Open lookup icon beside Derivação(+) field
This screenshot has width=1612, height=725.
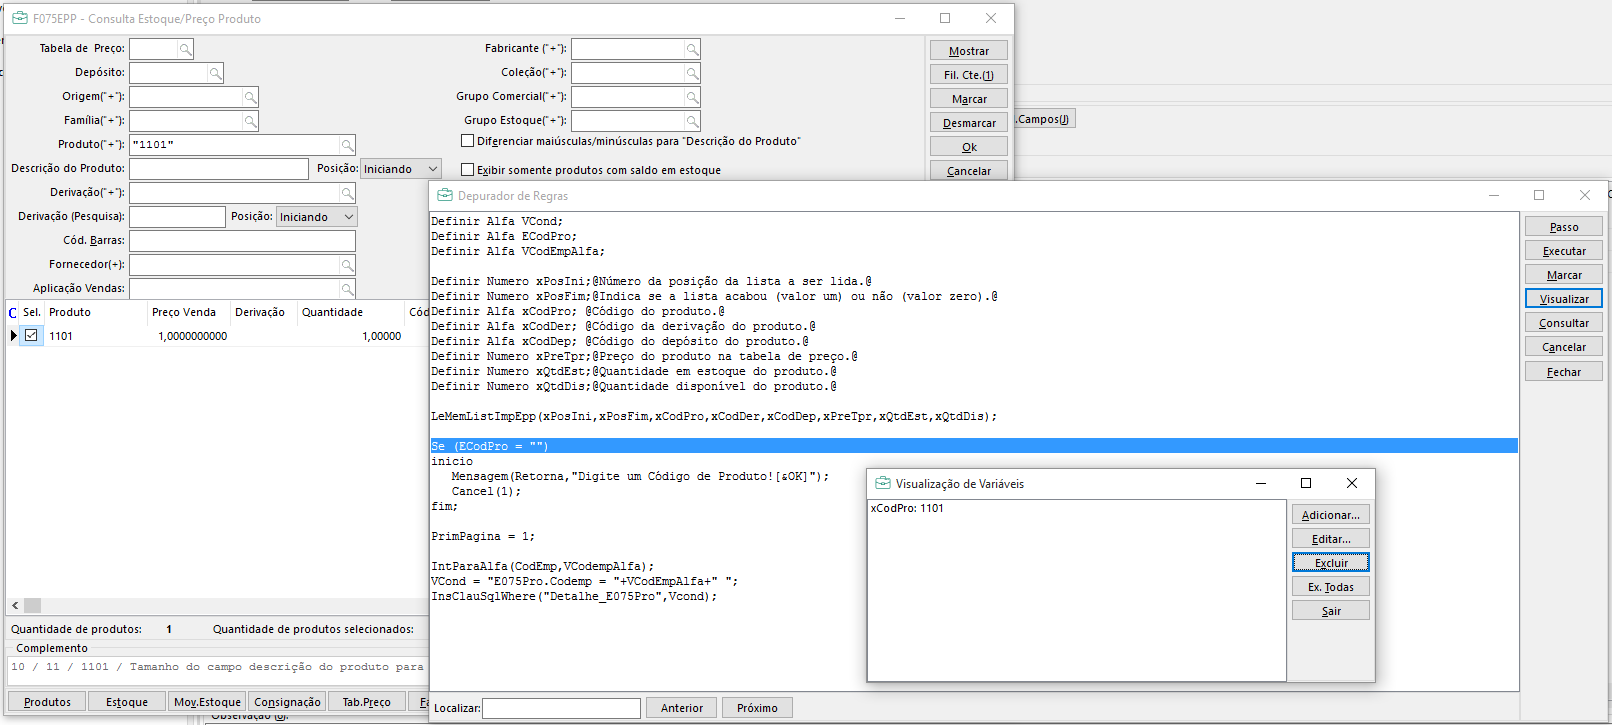(347, 193)
